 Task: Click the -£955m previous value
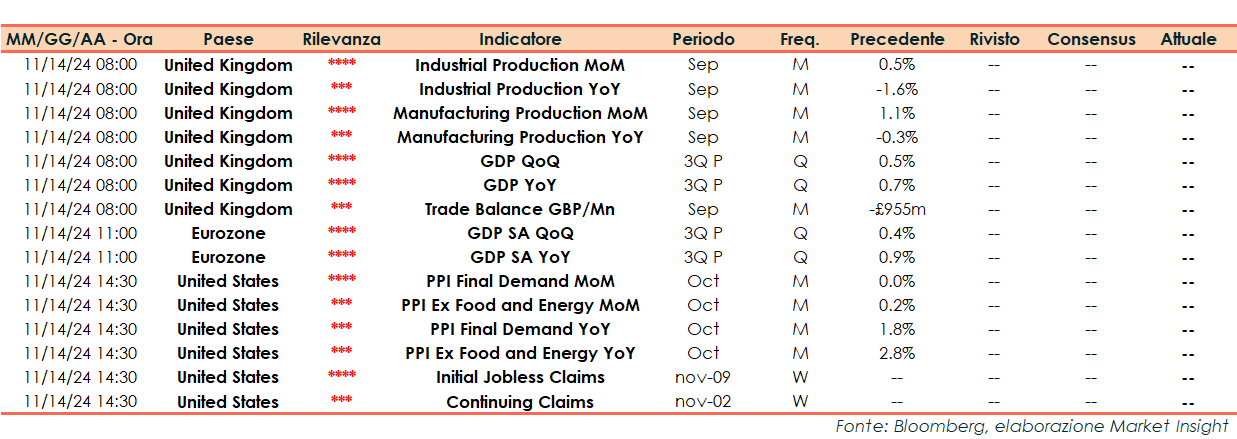point(897,209)
